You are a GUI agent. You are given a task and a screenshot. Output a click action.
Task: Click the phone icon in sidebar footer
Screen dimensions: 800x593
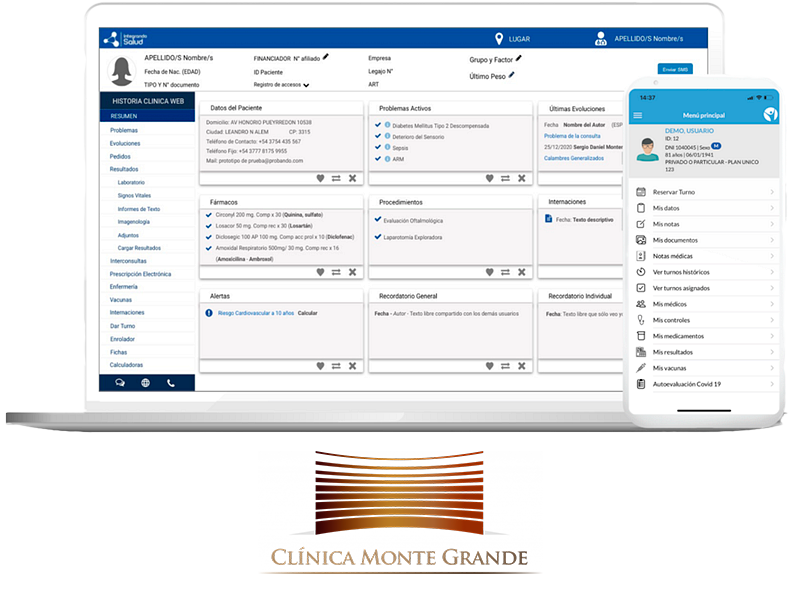click(x=171, y=382)
